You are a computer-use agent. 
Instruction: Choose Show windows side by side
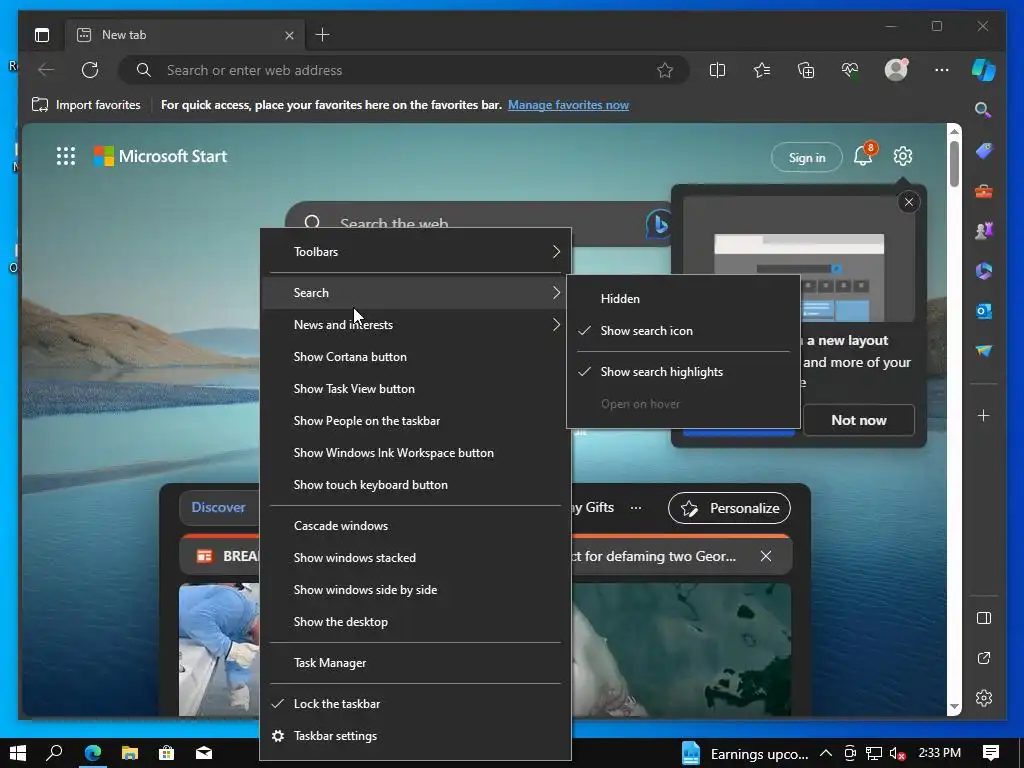click(x=415, y=590)
